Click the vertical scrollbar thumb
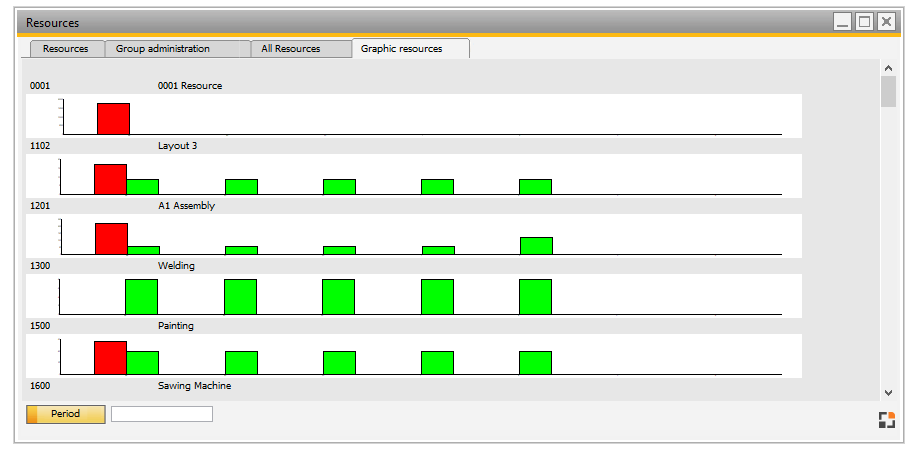The width and height of the screenshot is (915, 454). 888,91
